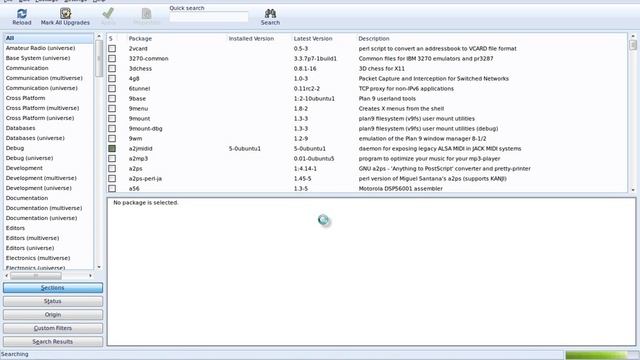
Task: Click the package list scrollbar thumb
Action: (633, 44)
